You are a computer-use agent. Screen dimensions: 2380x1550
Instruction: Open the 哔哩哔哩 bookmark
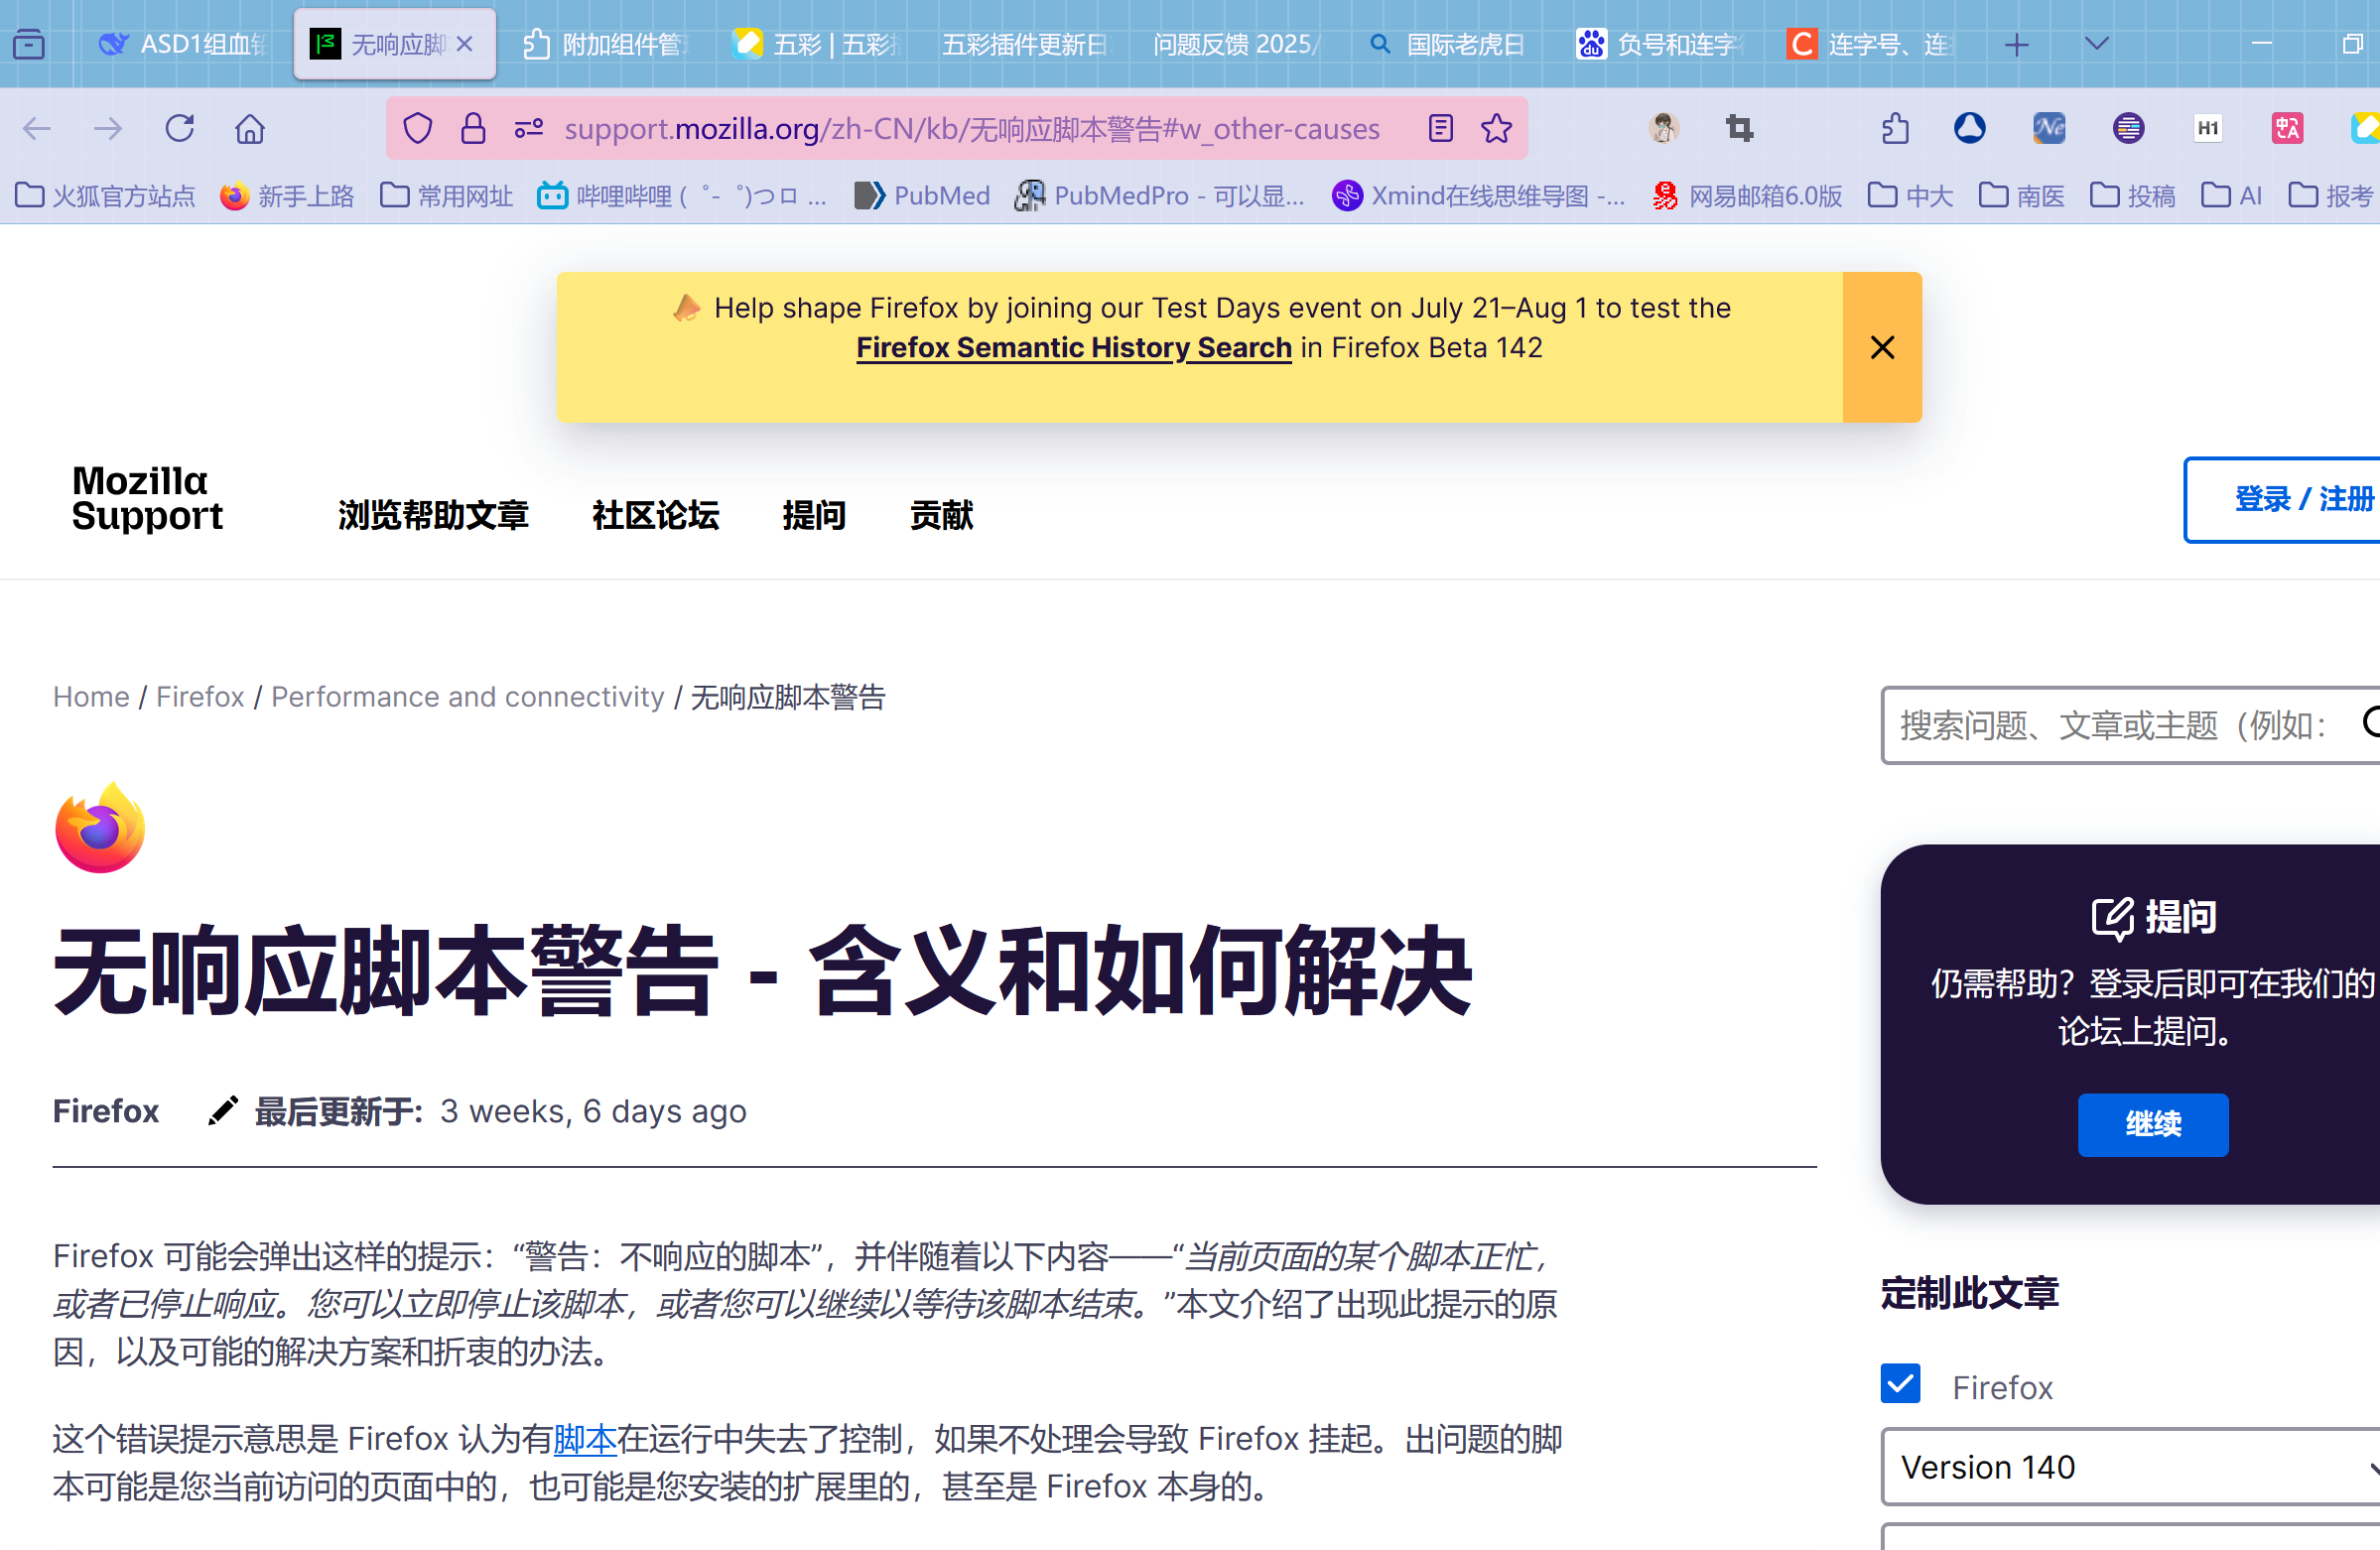click(682, 195)
